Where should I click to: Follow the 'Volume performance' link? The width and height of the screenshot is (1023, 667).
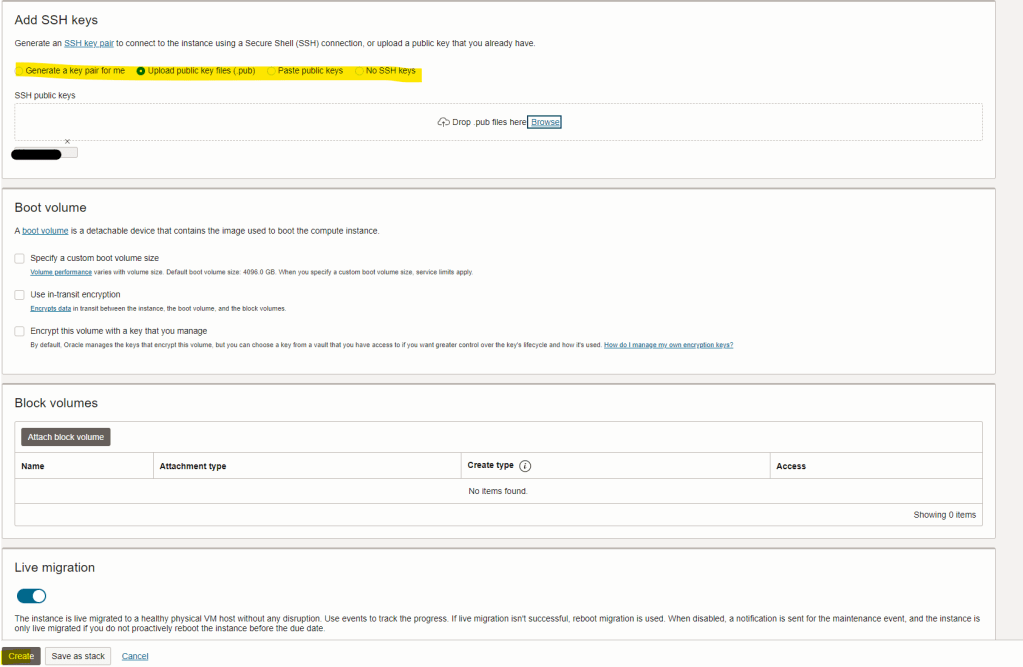point(61,272)
